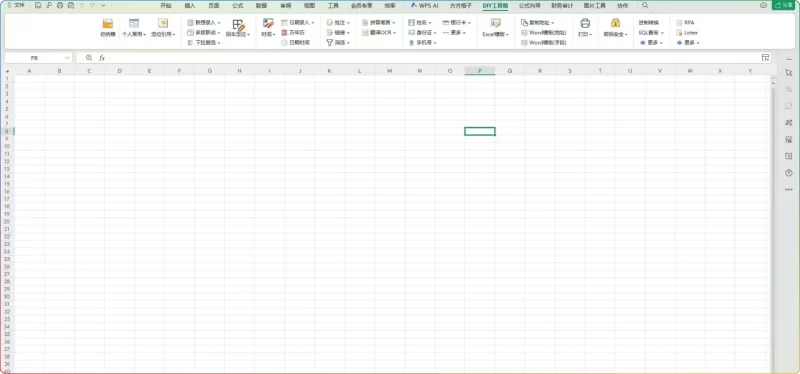Click the three-dots more icon in sidebar

[x=789, y=189]
